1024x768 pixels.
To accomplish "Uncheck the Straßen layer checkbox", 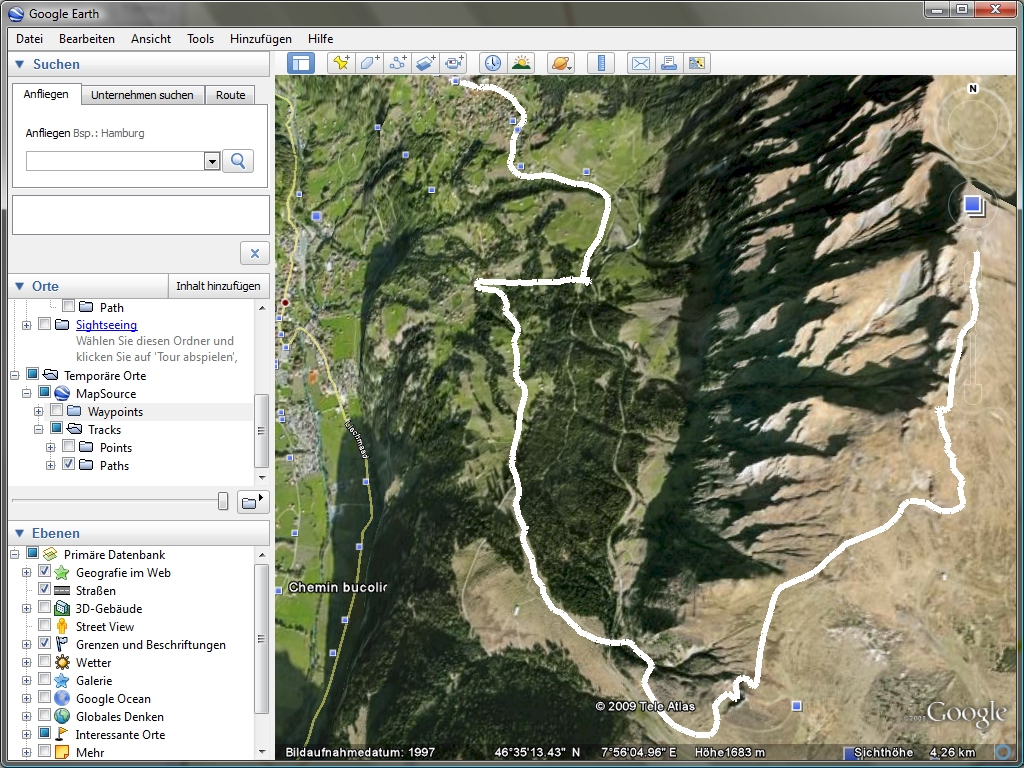I will click(44, 589).
